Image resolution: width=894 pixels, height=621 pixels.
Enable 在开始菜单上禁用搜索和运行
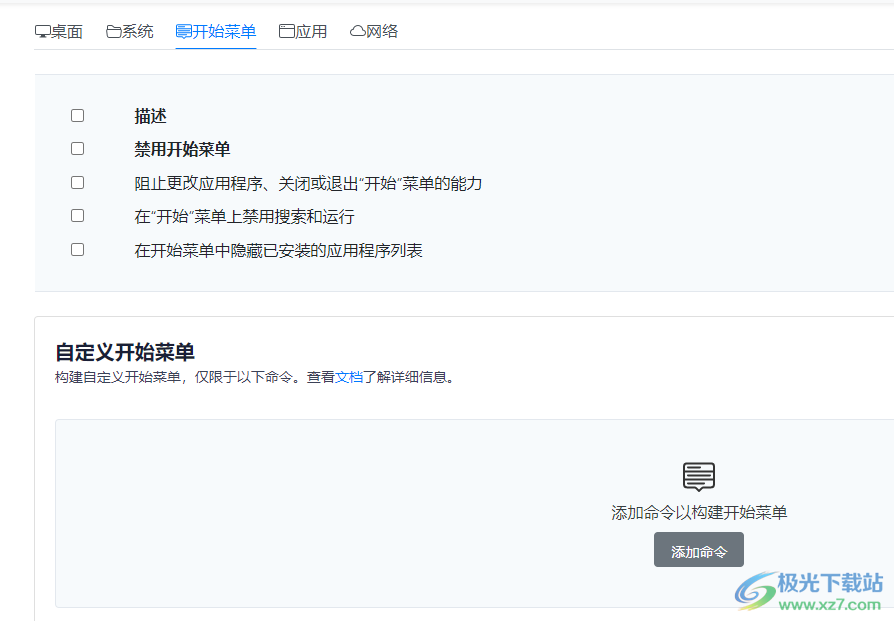(77, 215)
